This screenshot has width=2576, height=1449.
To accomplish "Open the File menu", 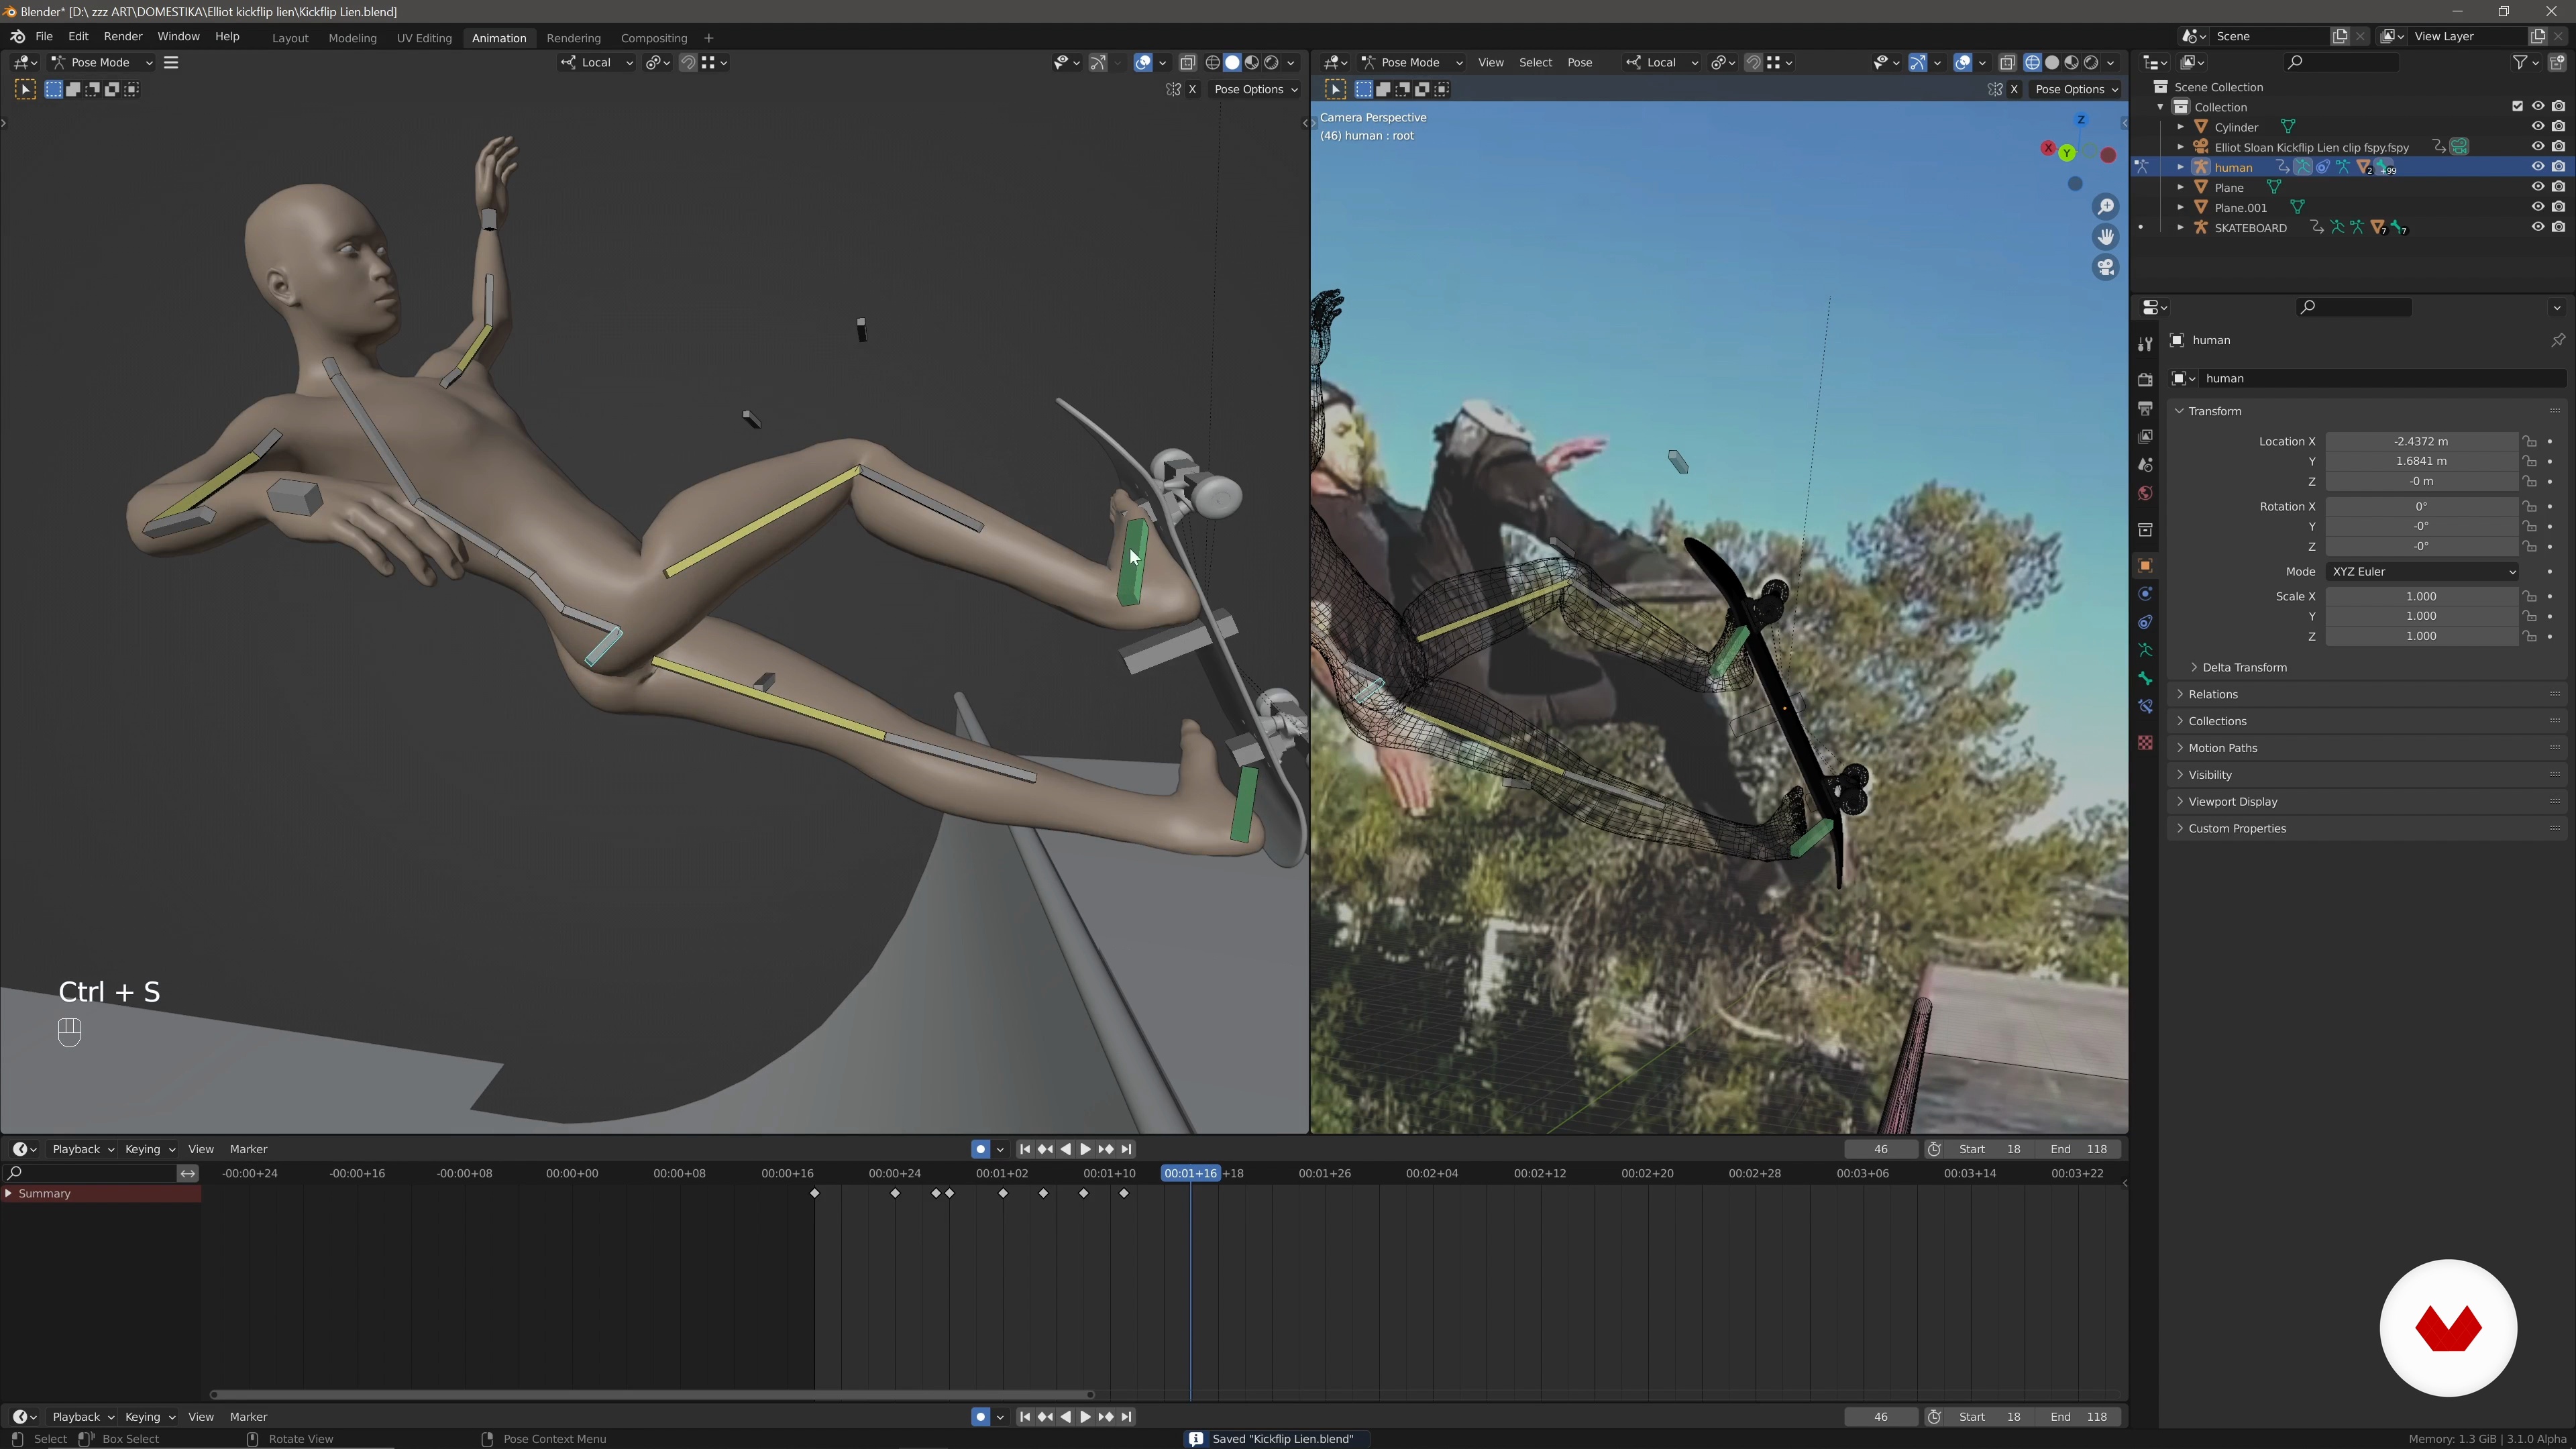I will [44, 36].
